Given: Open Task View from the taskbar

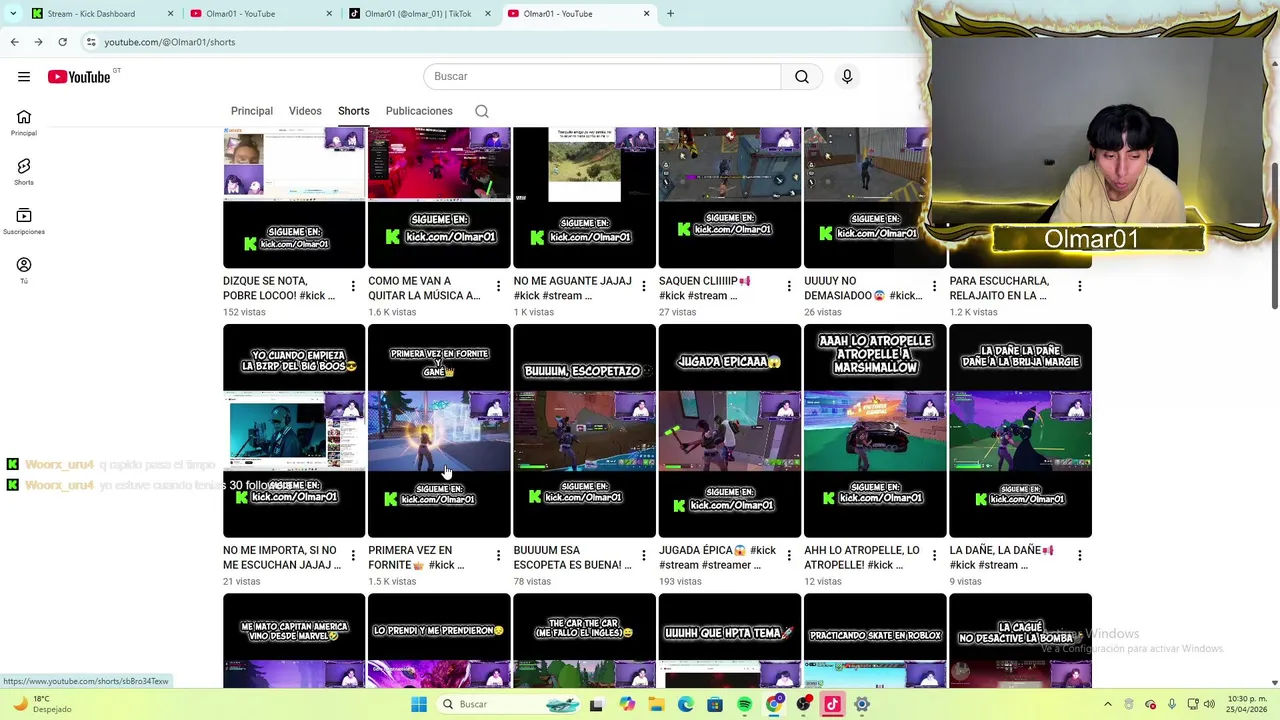Looking at the screenshot, I should 597,704.
